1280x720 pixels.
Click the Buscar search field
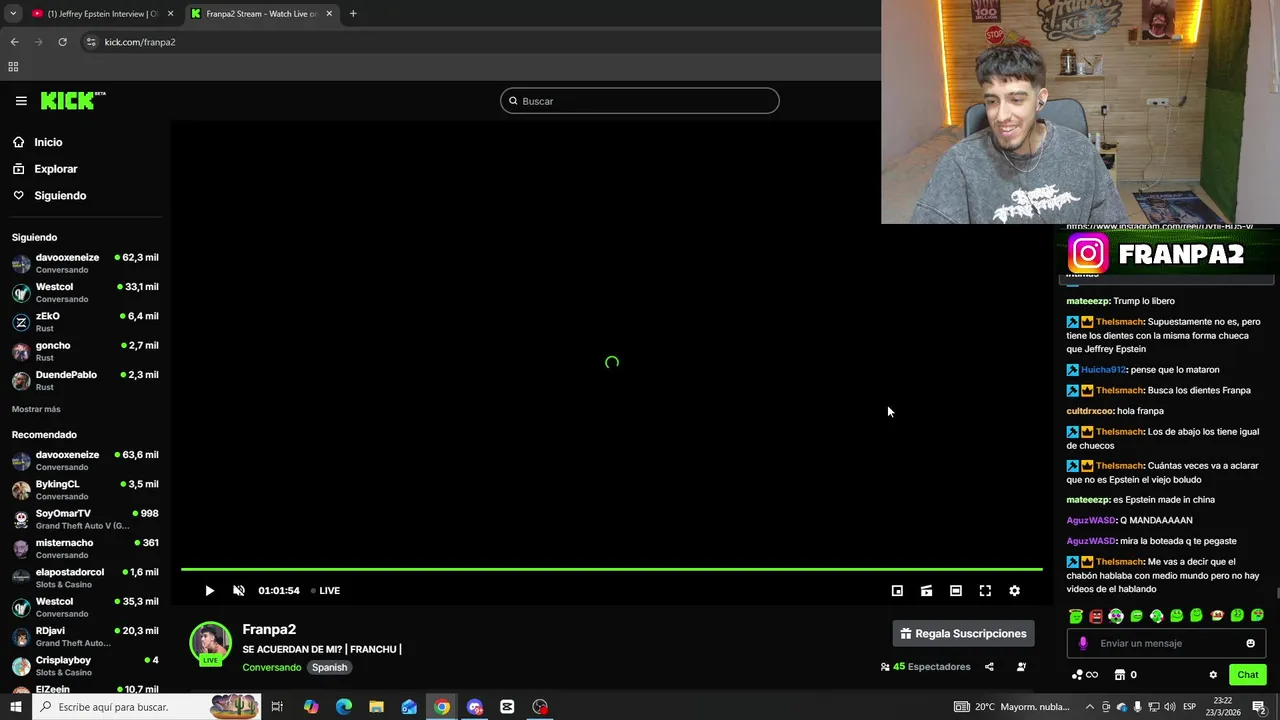point(640,101)
